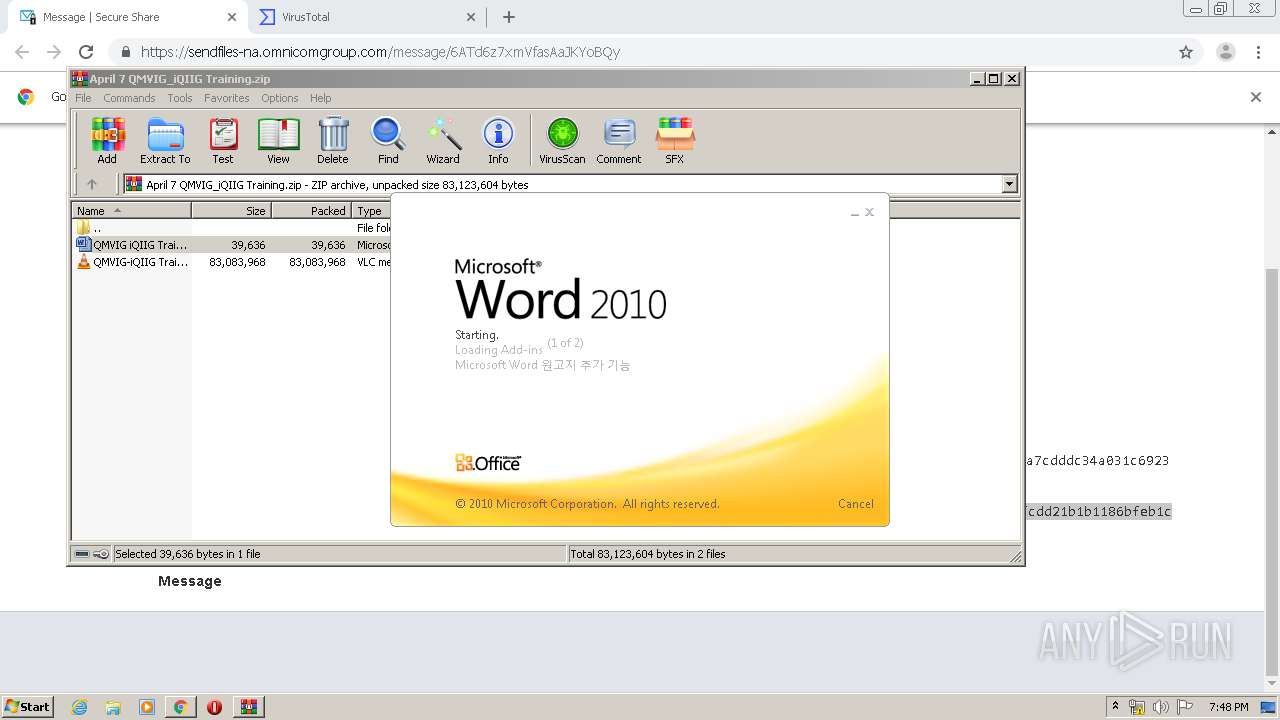Open the volume tray icon
The height and width of the screenshot is (720, 1280).
pyautogui.click(x=1160, y=707)
